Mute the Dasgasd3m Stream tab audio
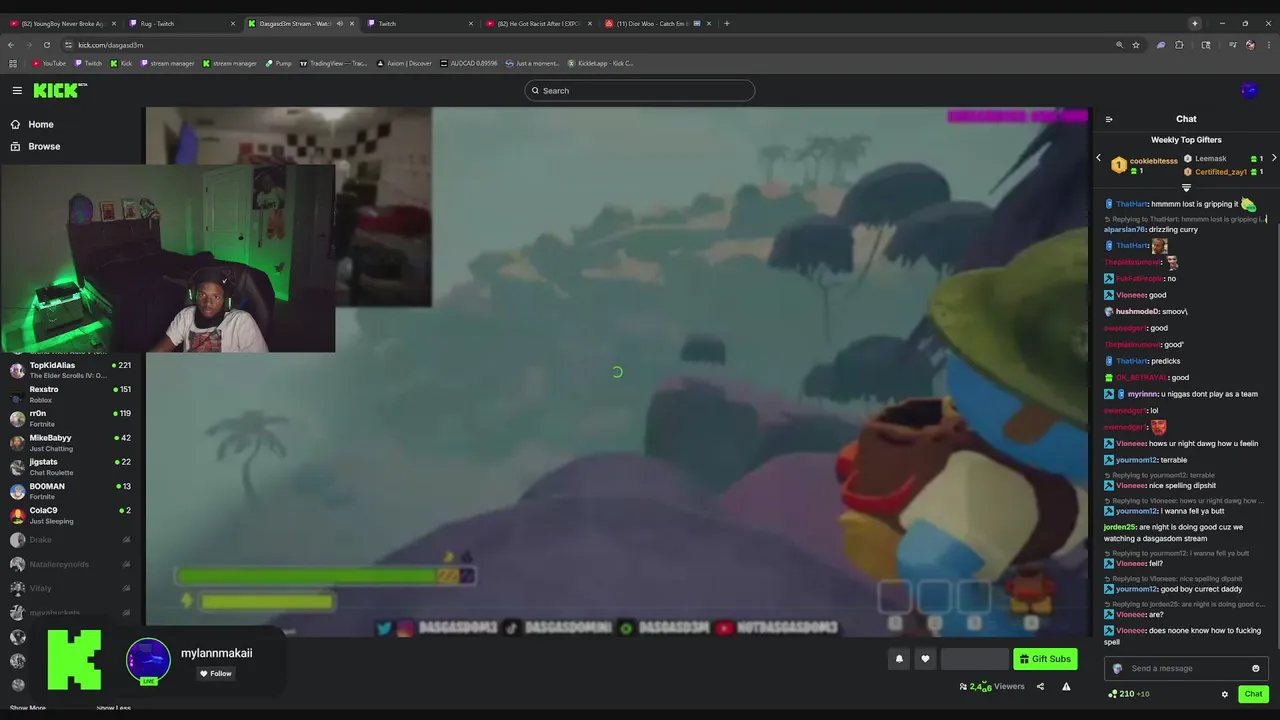The height and width of the screenshot is (720, 1280). tap(339, 23)
